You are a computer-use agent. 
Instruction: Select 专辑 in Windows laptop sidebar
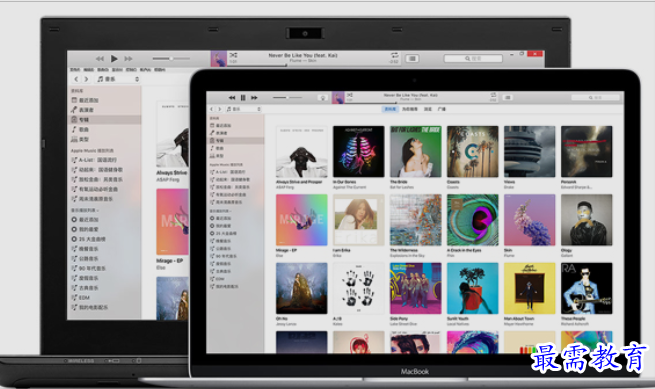tap(104, 119)
